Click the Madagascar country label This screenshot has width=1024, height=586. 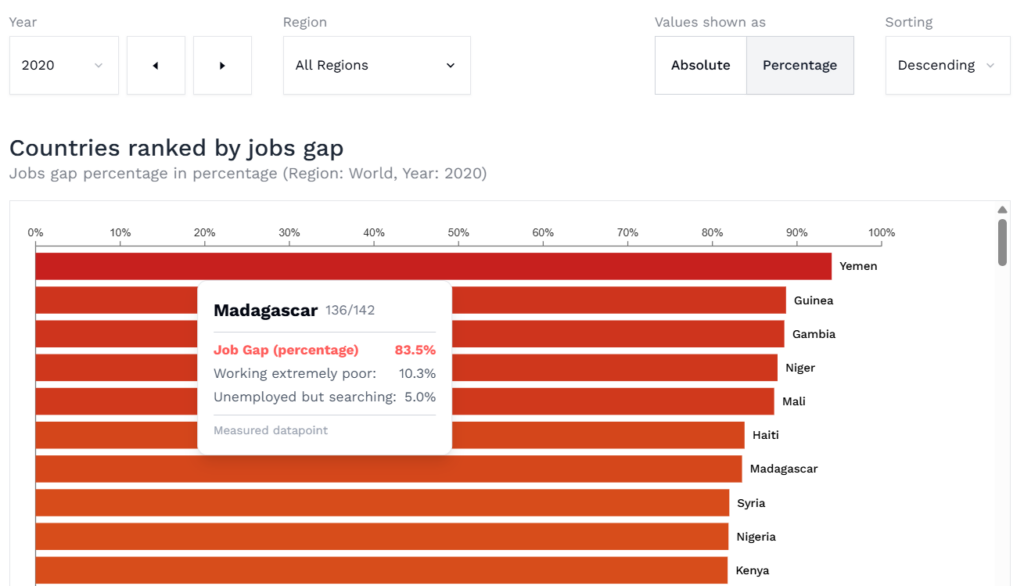[784, 469]
